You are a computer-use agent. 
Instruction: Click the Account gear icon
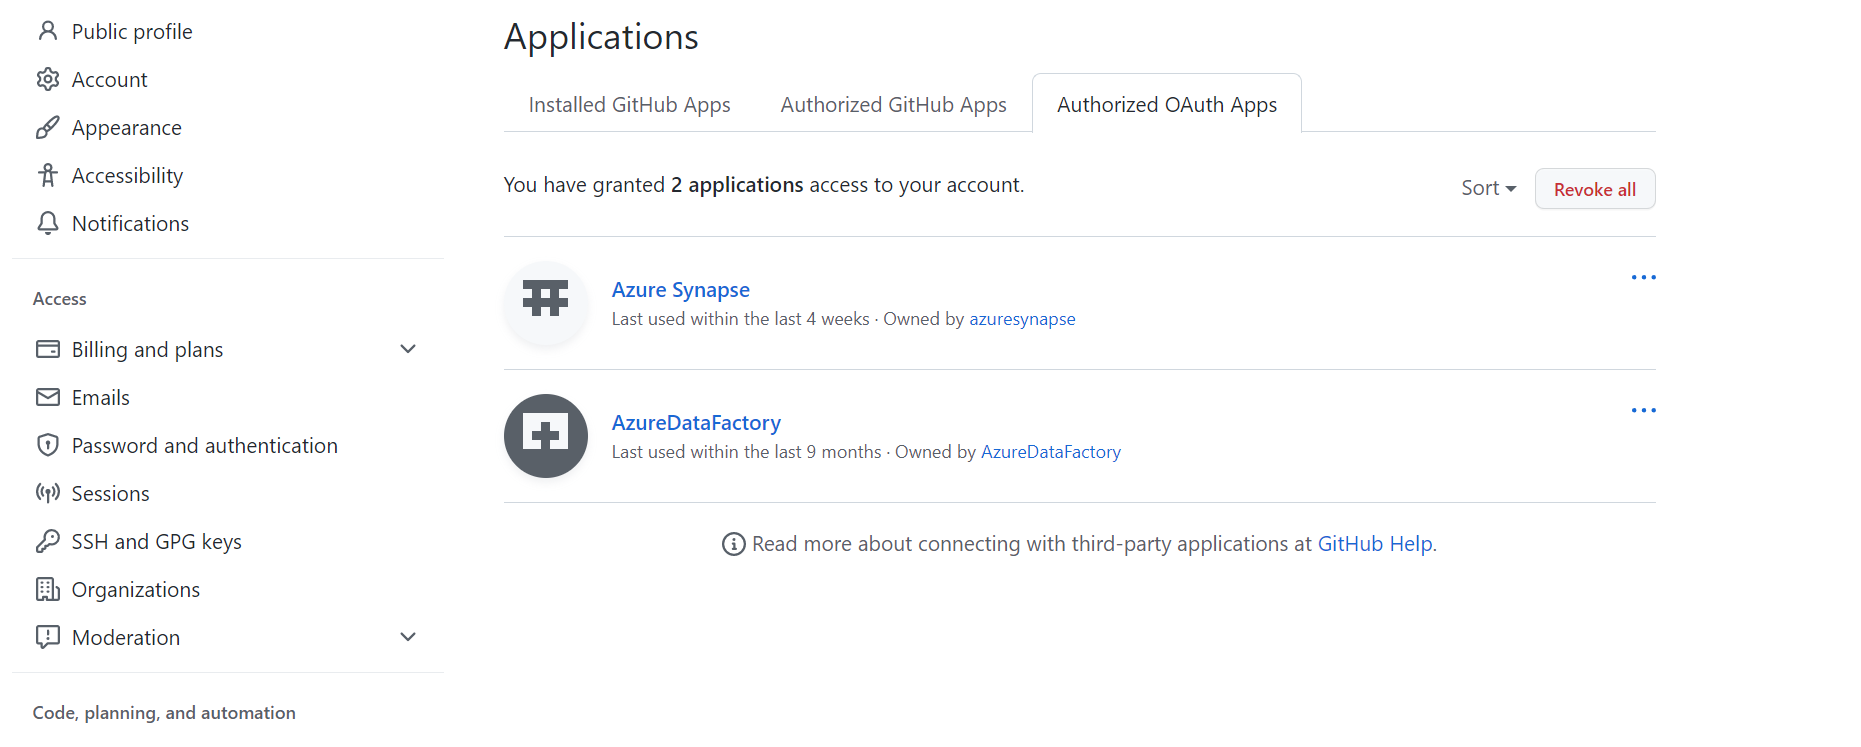[x=47, y=79]
